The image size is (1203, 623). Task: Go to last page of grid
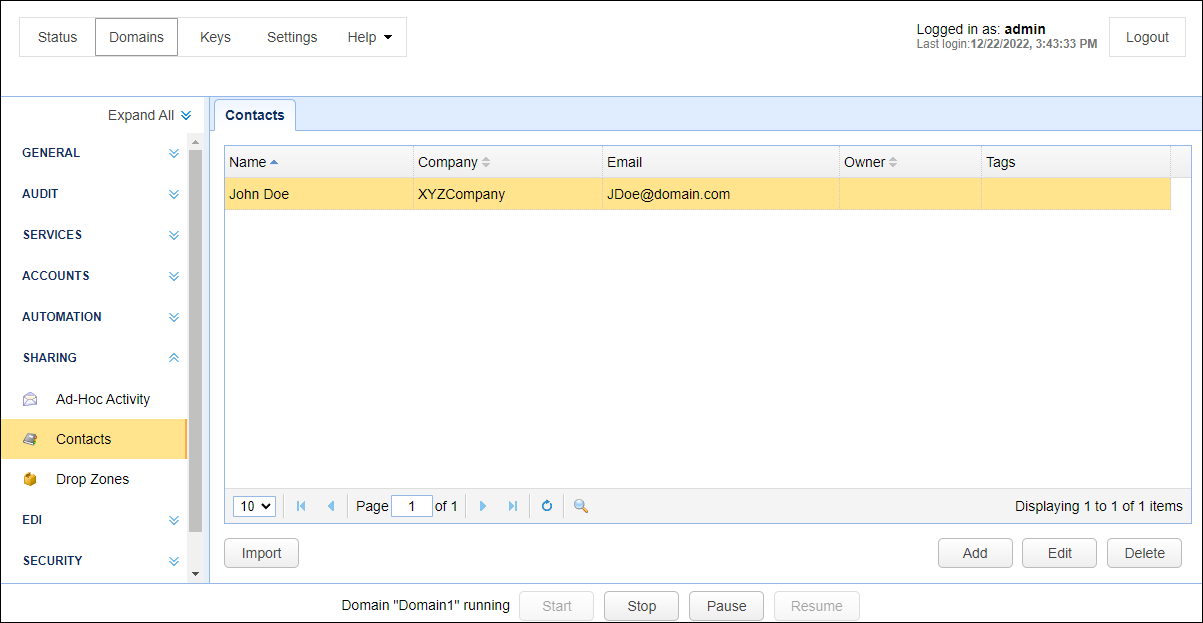click(513, 506)
